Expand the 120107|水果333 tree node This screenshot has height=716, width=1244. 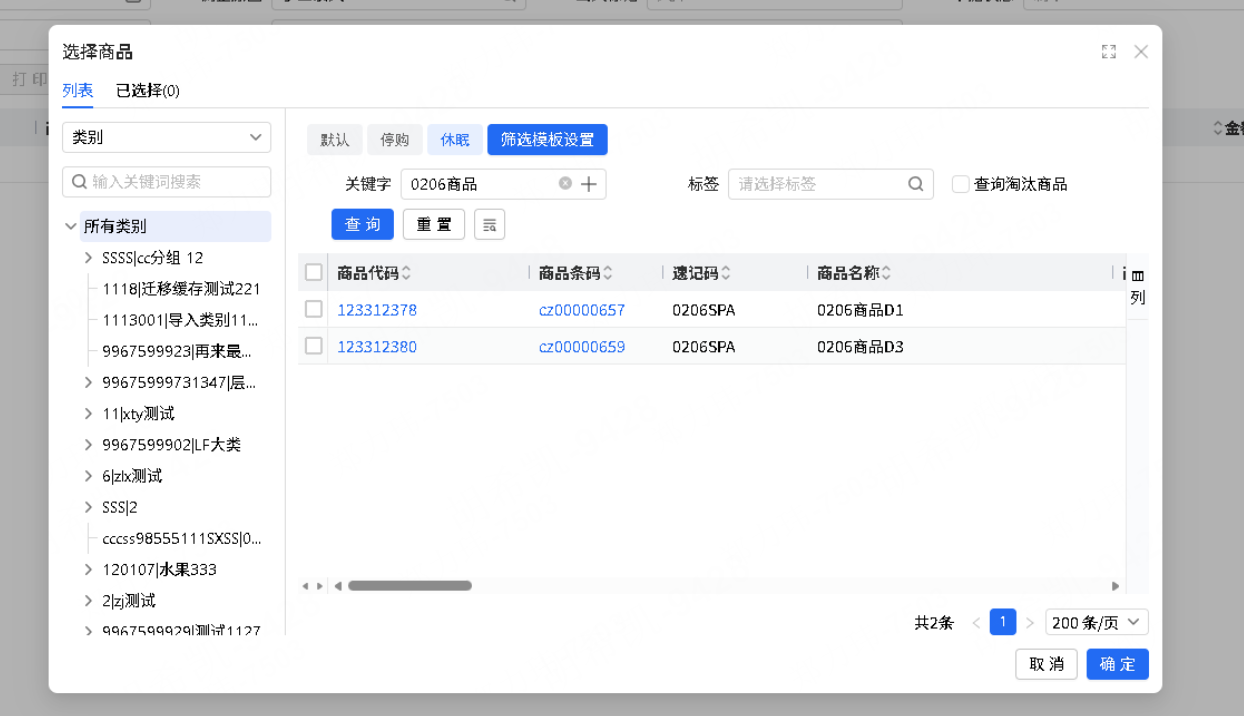click(89, 570)
